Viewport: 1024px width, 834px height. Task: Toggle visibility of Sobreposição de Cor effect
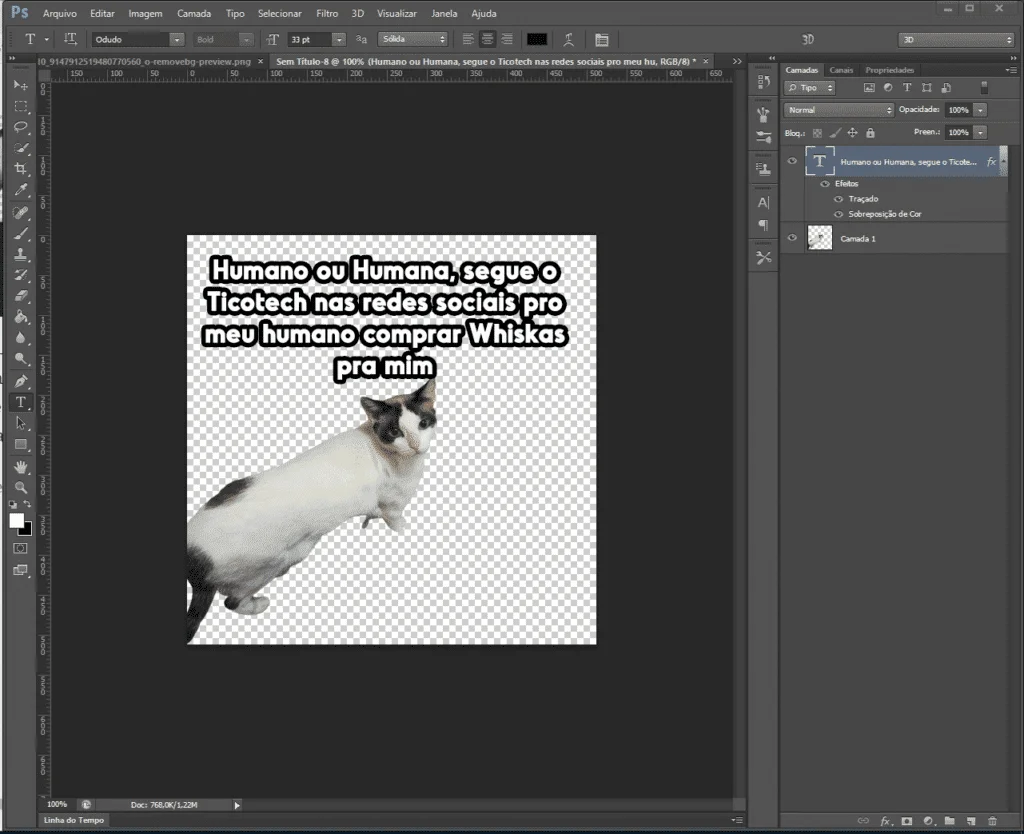coord(838,214)
